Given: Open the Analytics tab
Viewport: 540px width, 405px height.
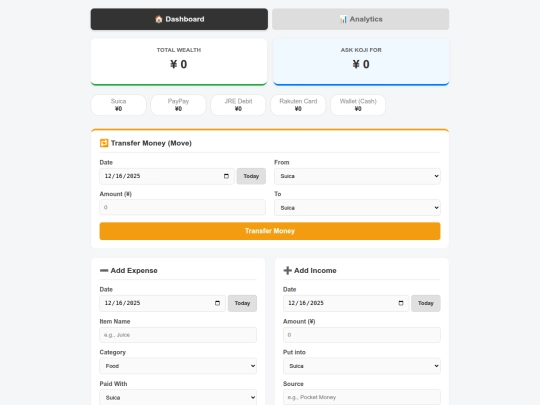Looking at the screenshot, I should (361, 19).
